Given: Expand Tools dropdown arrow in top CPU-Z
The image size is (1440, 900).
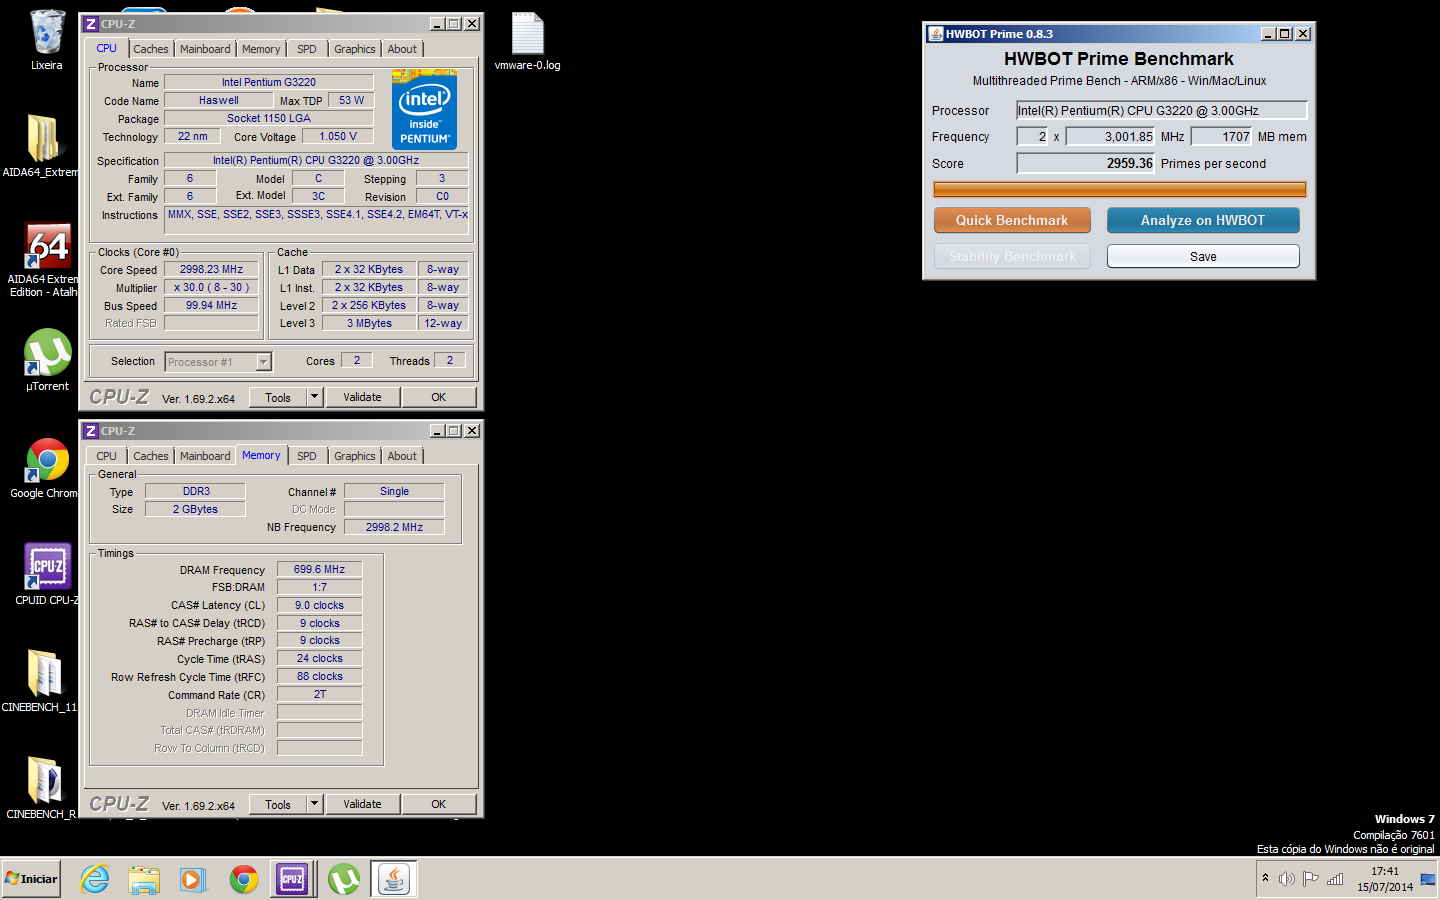Looking at the screenshot, I should coord(314,397).
